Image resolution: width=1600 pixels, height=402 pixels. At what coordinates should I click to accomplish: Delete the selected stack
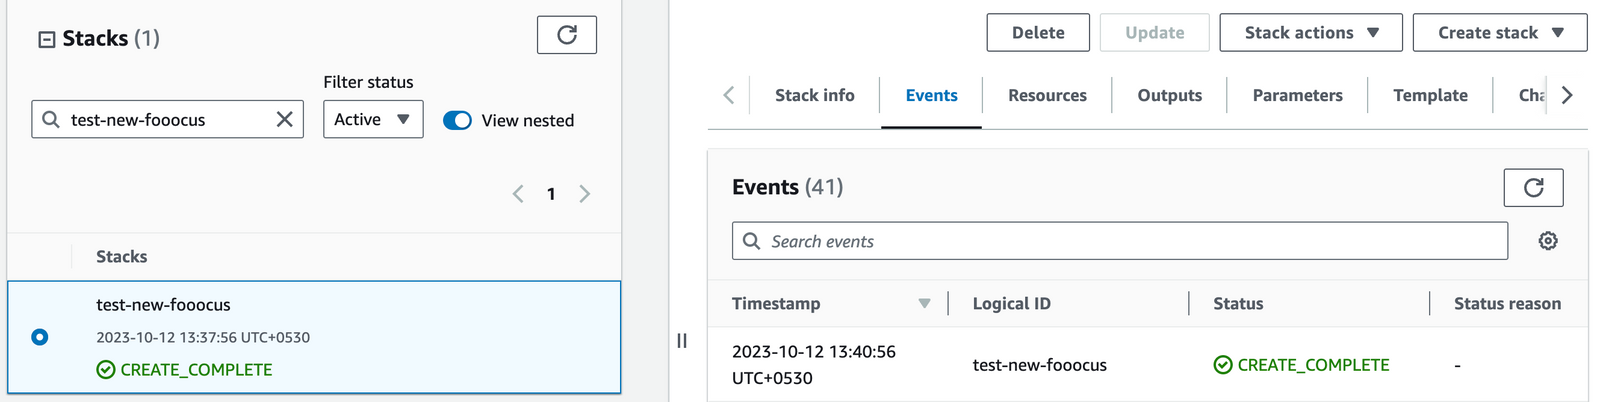coord(1038,32)
